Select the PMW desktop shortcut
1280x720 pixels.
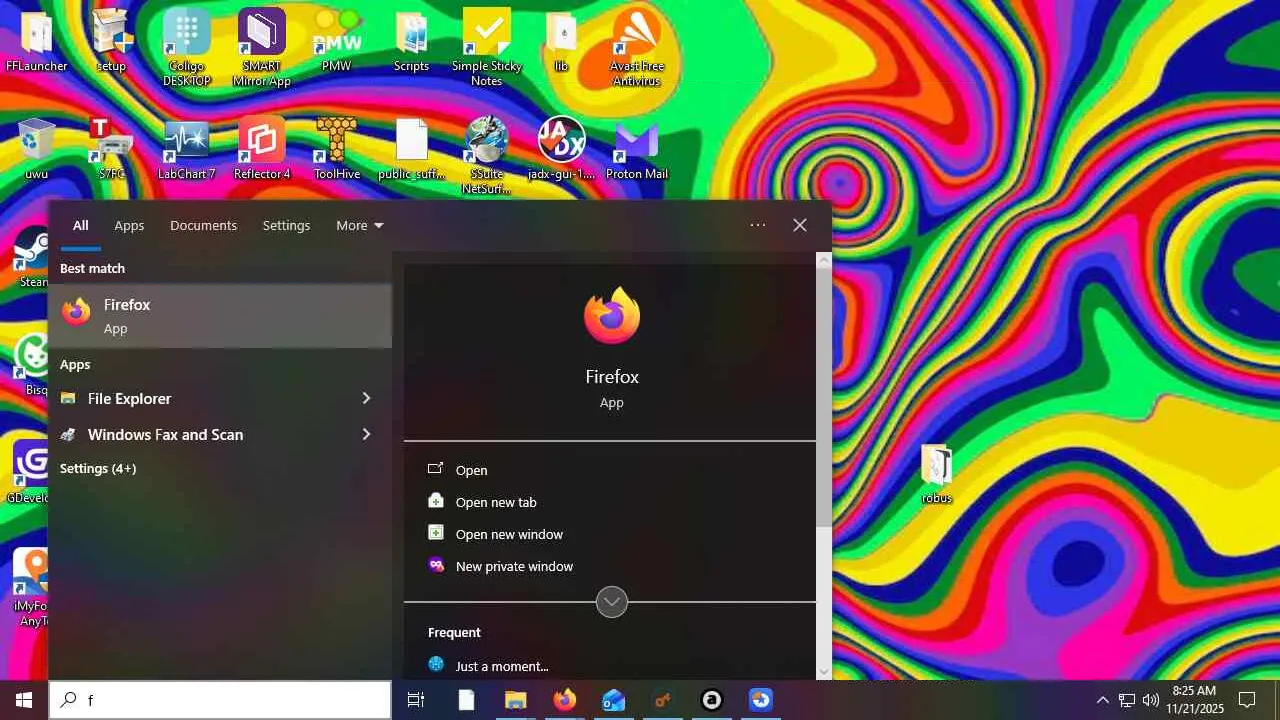(337, 42)
